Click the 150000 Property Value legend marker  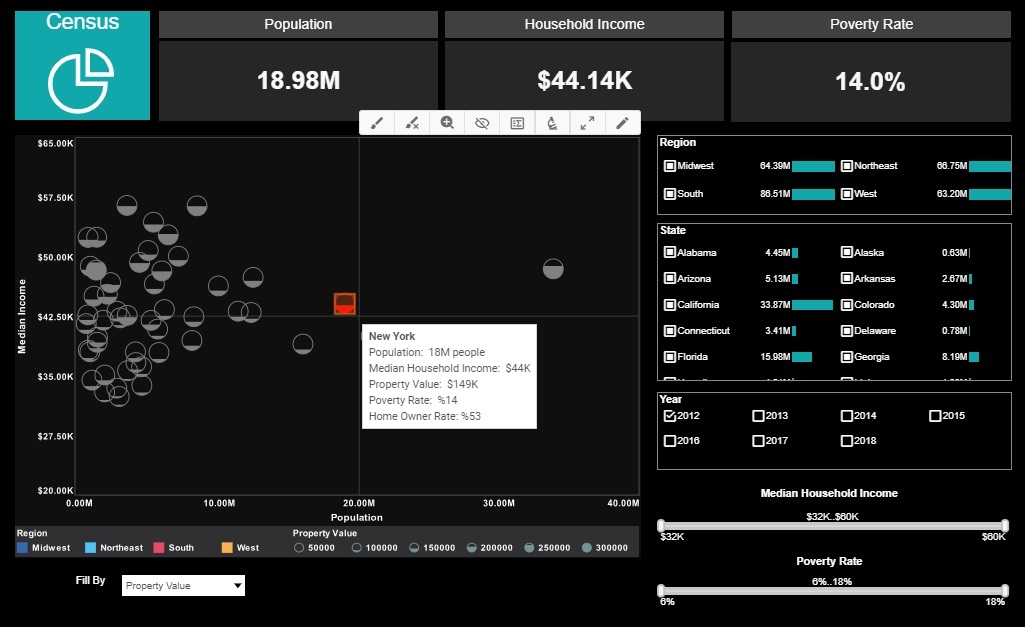pyautogui.click(x=414, y=548)
